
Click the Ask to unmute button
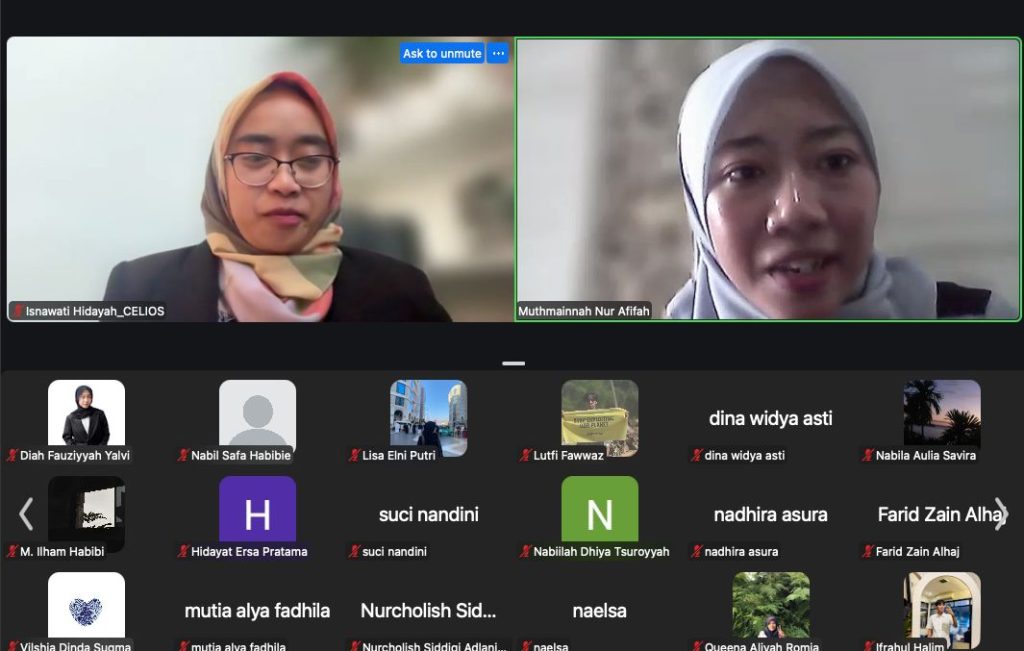click(x=442, y=53)
